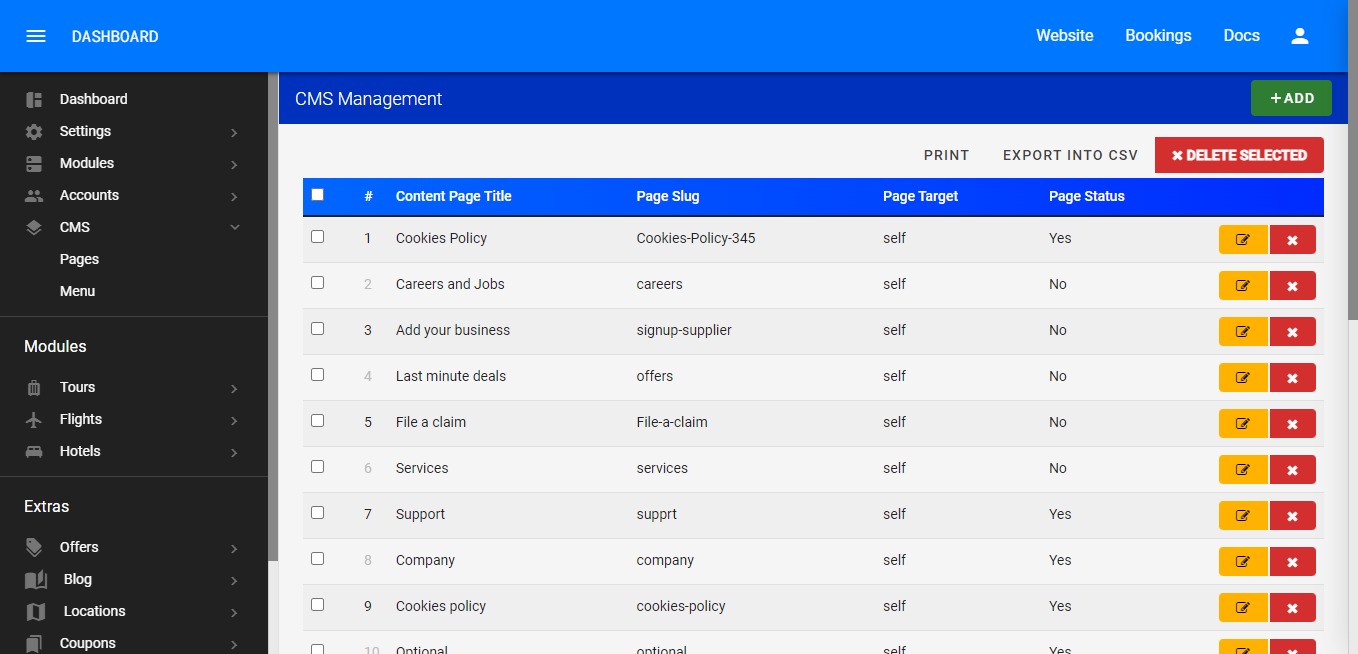Click the Flights airplane icon in sidebar
Screen dimensions: 1358x654
(x=34, y=420)
